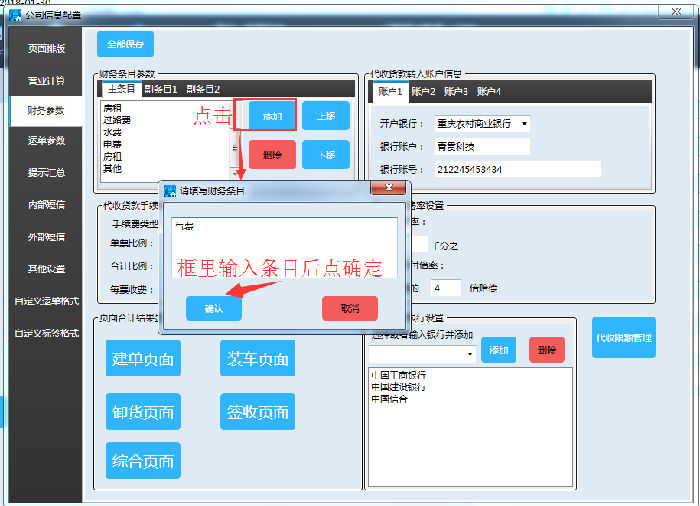Viewport: 700px width, 506px height.
Task: Switch to the 副条目1 tab
Action: (x=161, y=89)
